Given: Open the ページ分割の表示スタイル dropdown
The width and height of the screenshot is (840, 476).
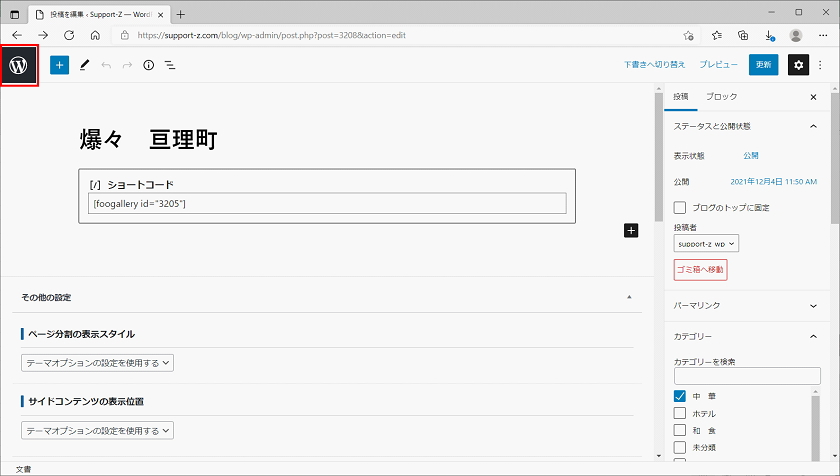Looking at the screenshot, I should point(97,363).
